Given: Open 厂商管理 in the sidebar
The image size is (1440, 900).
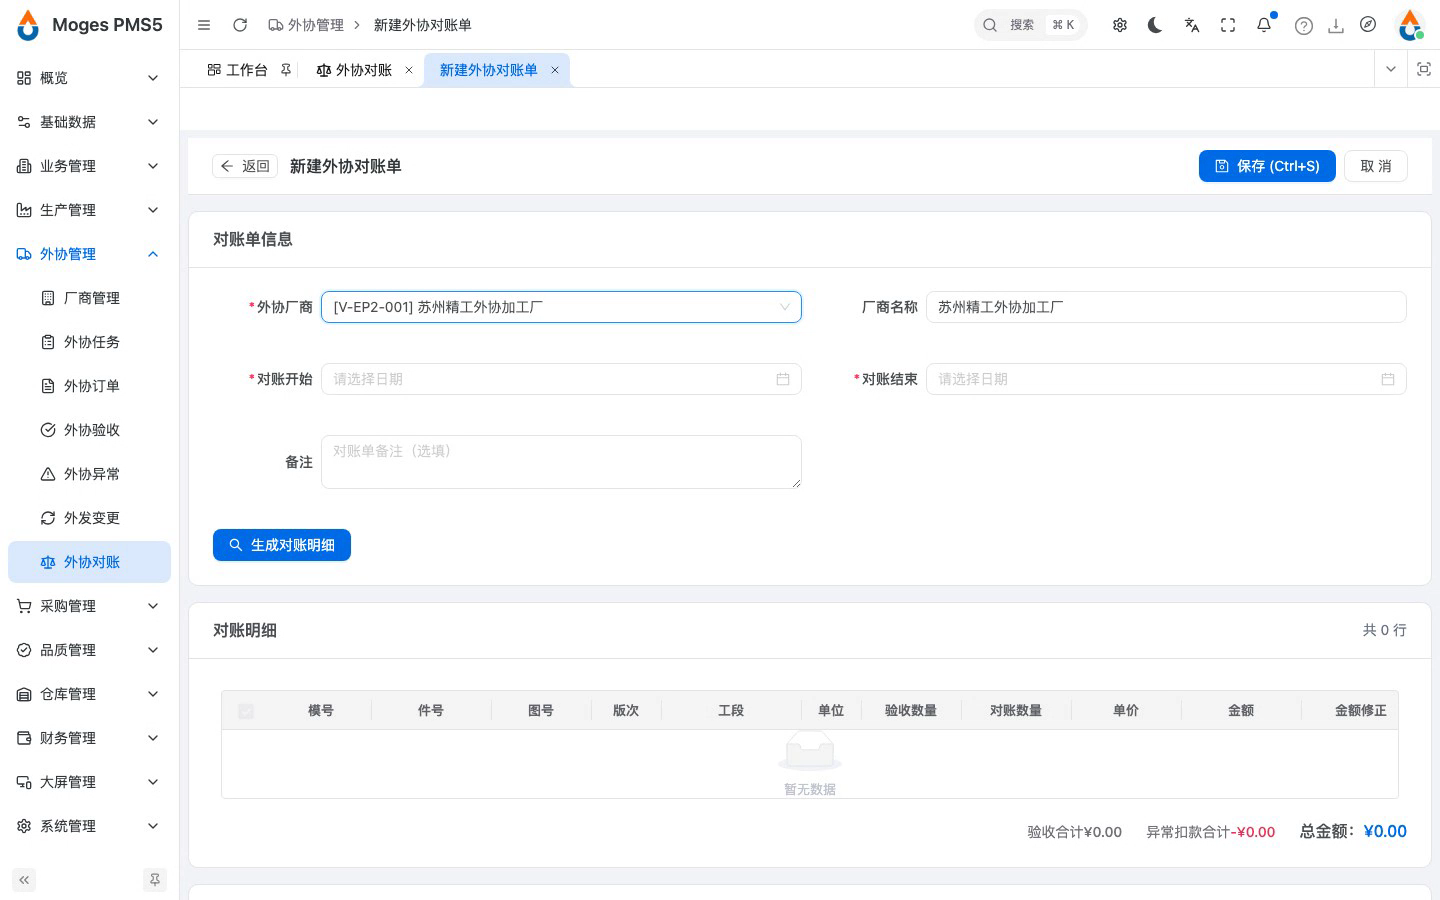Looking at the screenshot, I should pyautogui.click(x=89, y=298).
